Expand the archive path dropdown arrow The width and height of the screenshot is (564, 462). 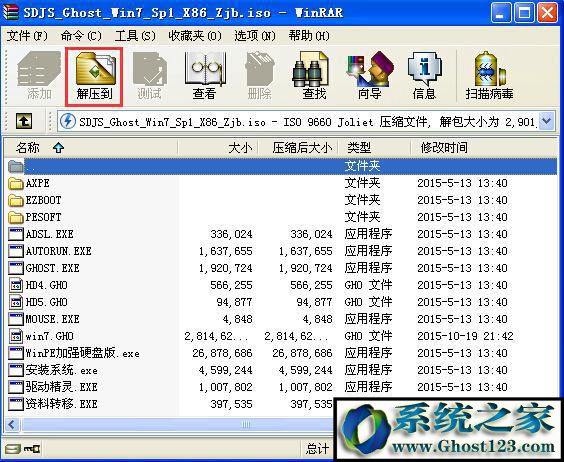pos(546,121)
